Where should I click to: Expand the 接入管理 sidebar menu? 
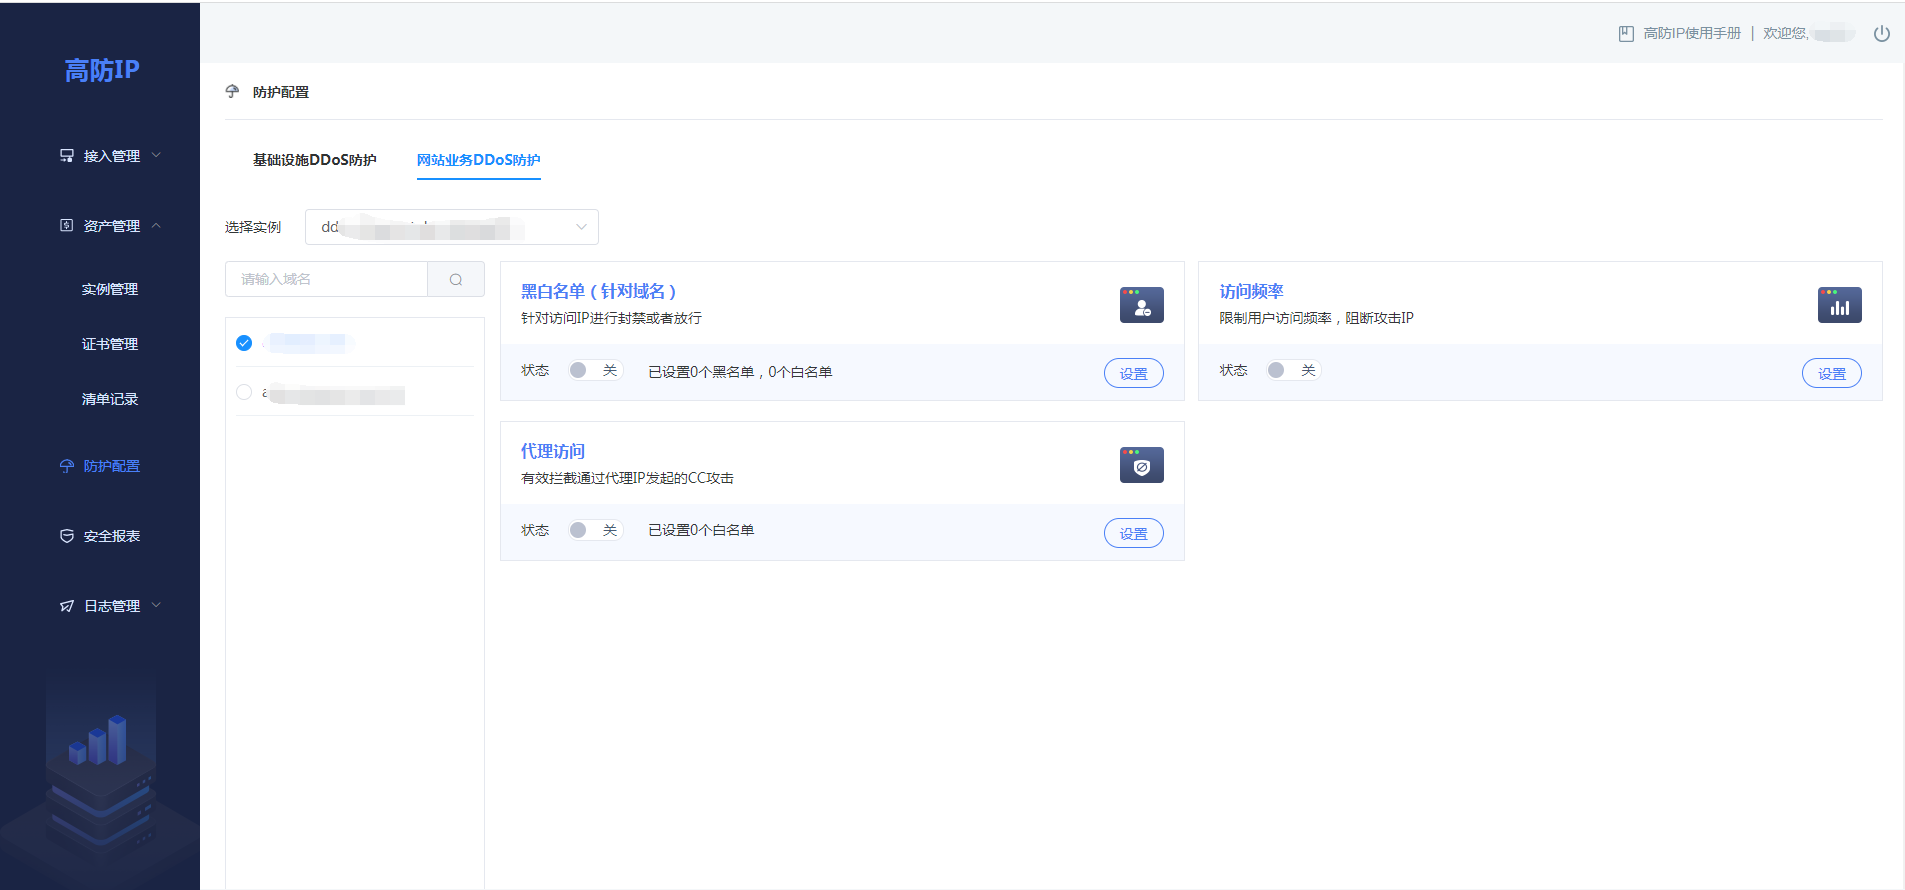click(111, 156)
